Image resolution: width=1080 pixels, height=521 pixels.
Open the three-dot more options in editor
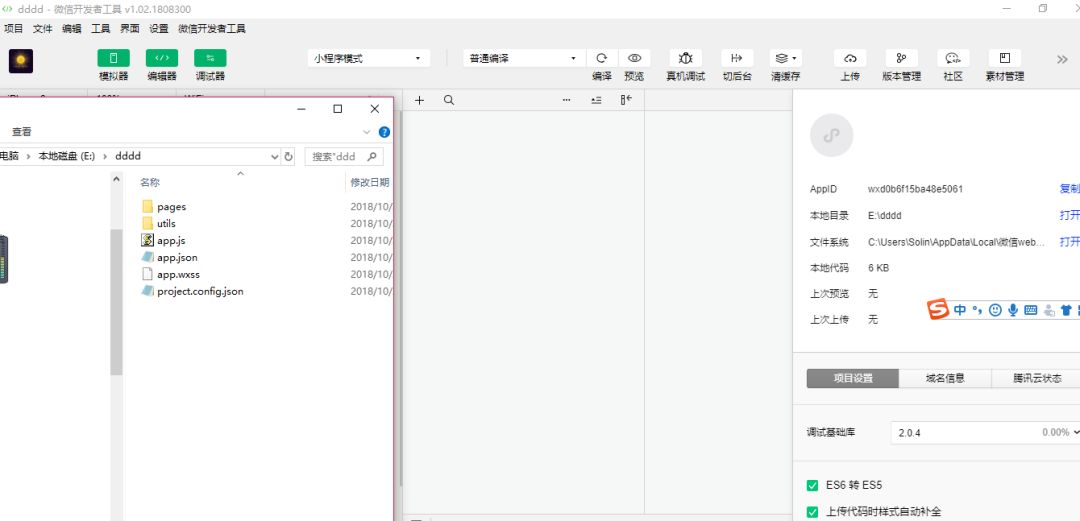point(566,100)
